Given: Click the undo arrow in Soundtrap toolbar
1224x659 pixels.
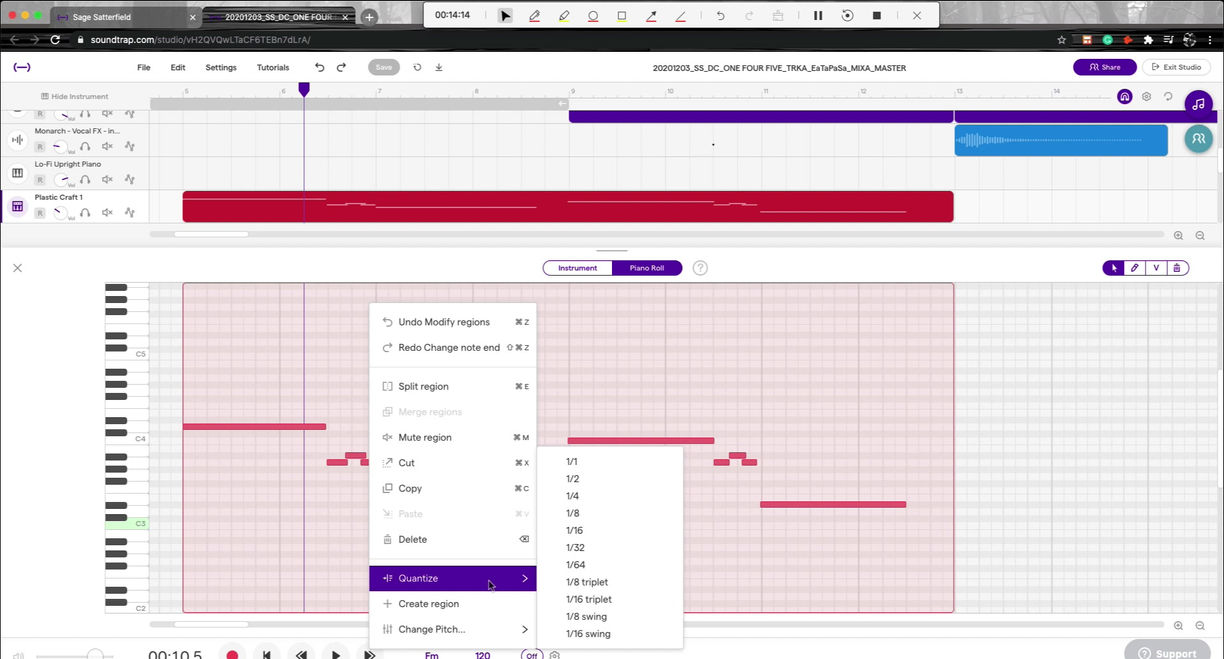Looking at the screenshot, I should point(320,67).
